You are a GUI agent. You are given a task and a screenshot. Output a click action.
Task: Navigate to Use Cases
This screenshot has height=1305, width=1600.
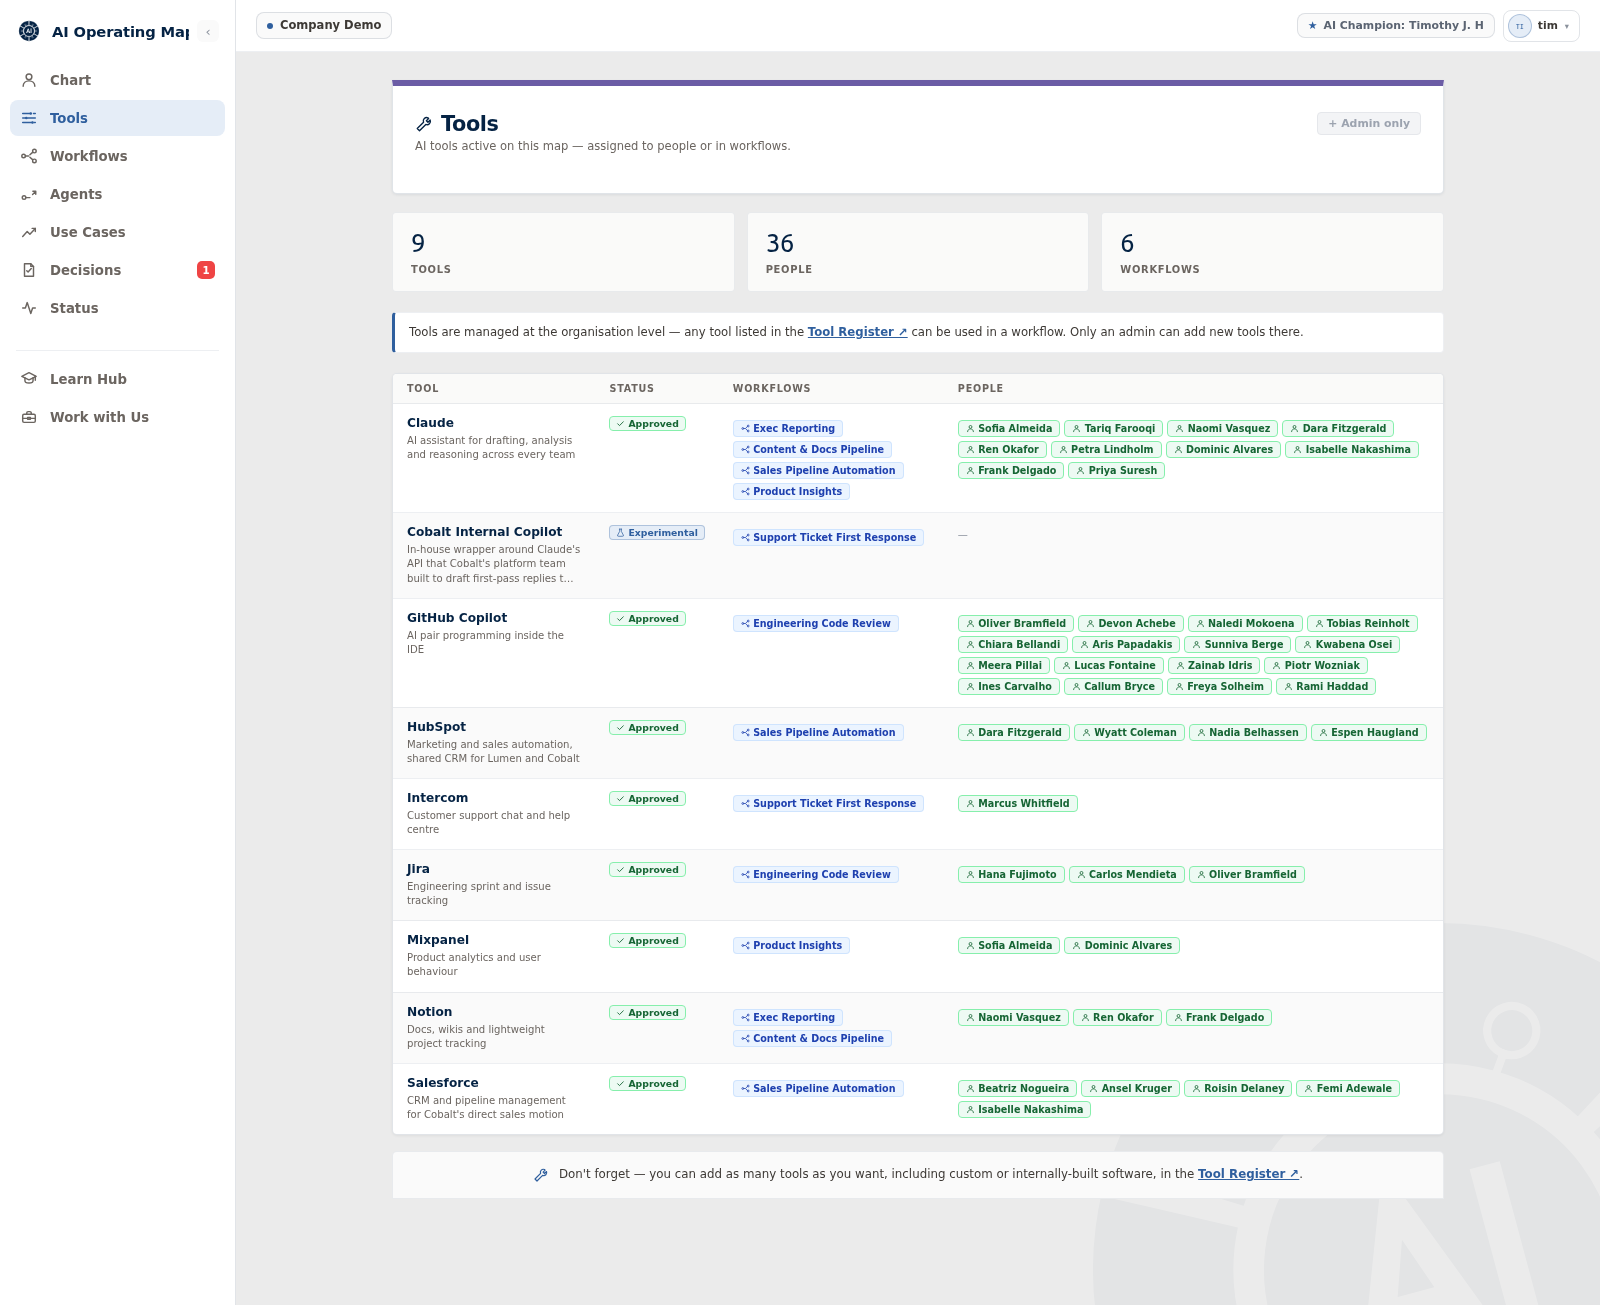click(117, 232)
